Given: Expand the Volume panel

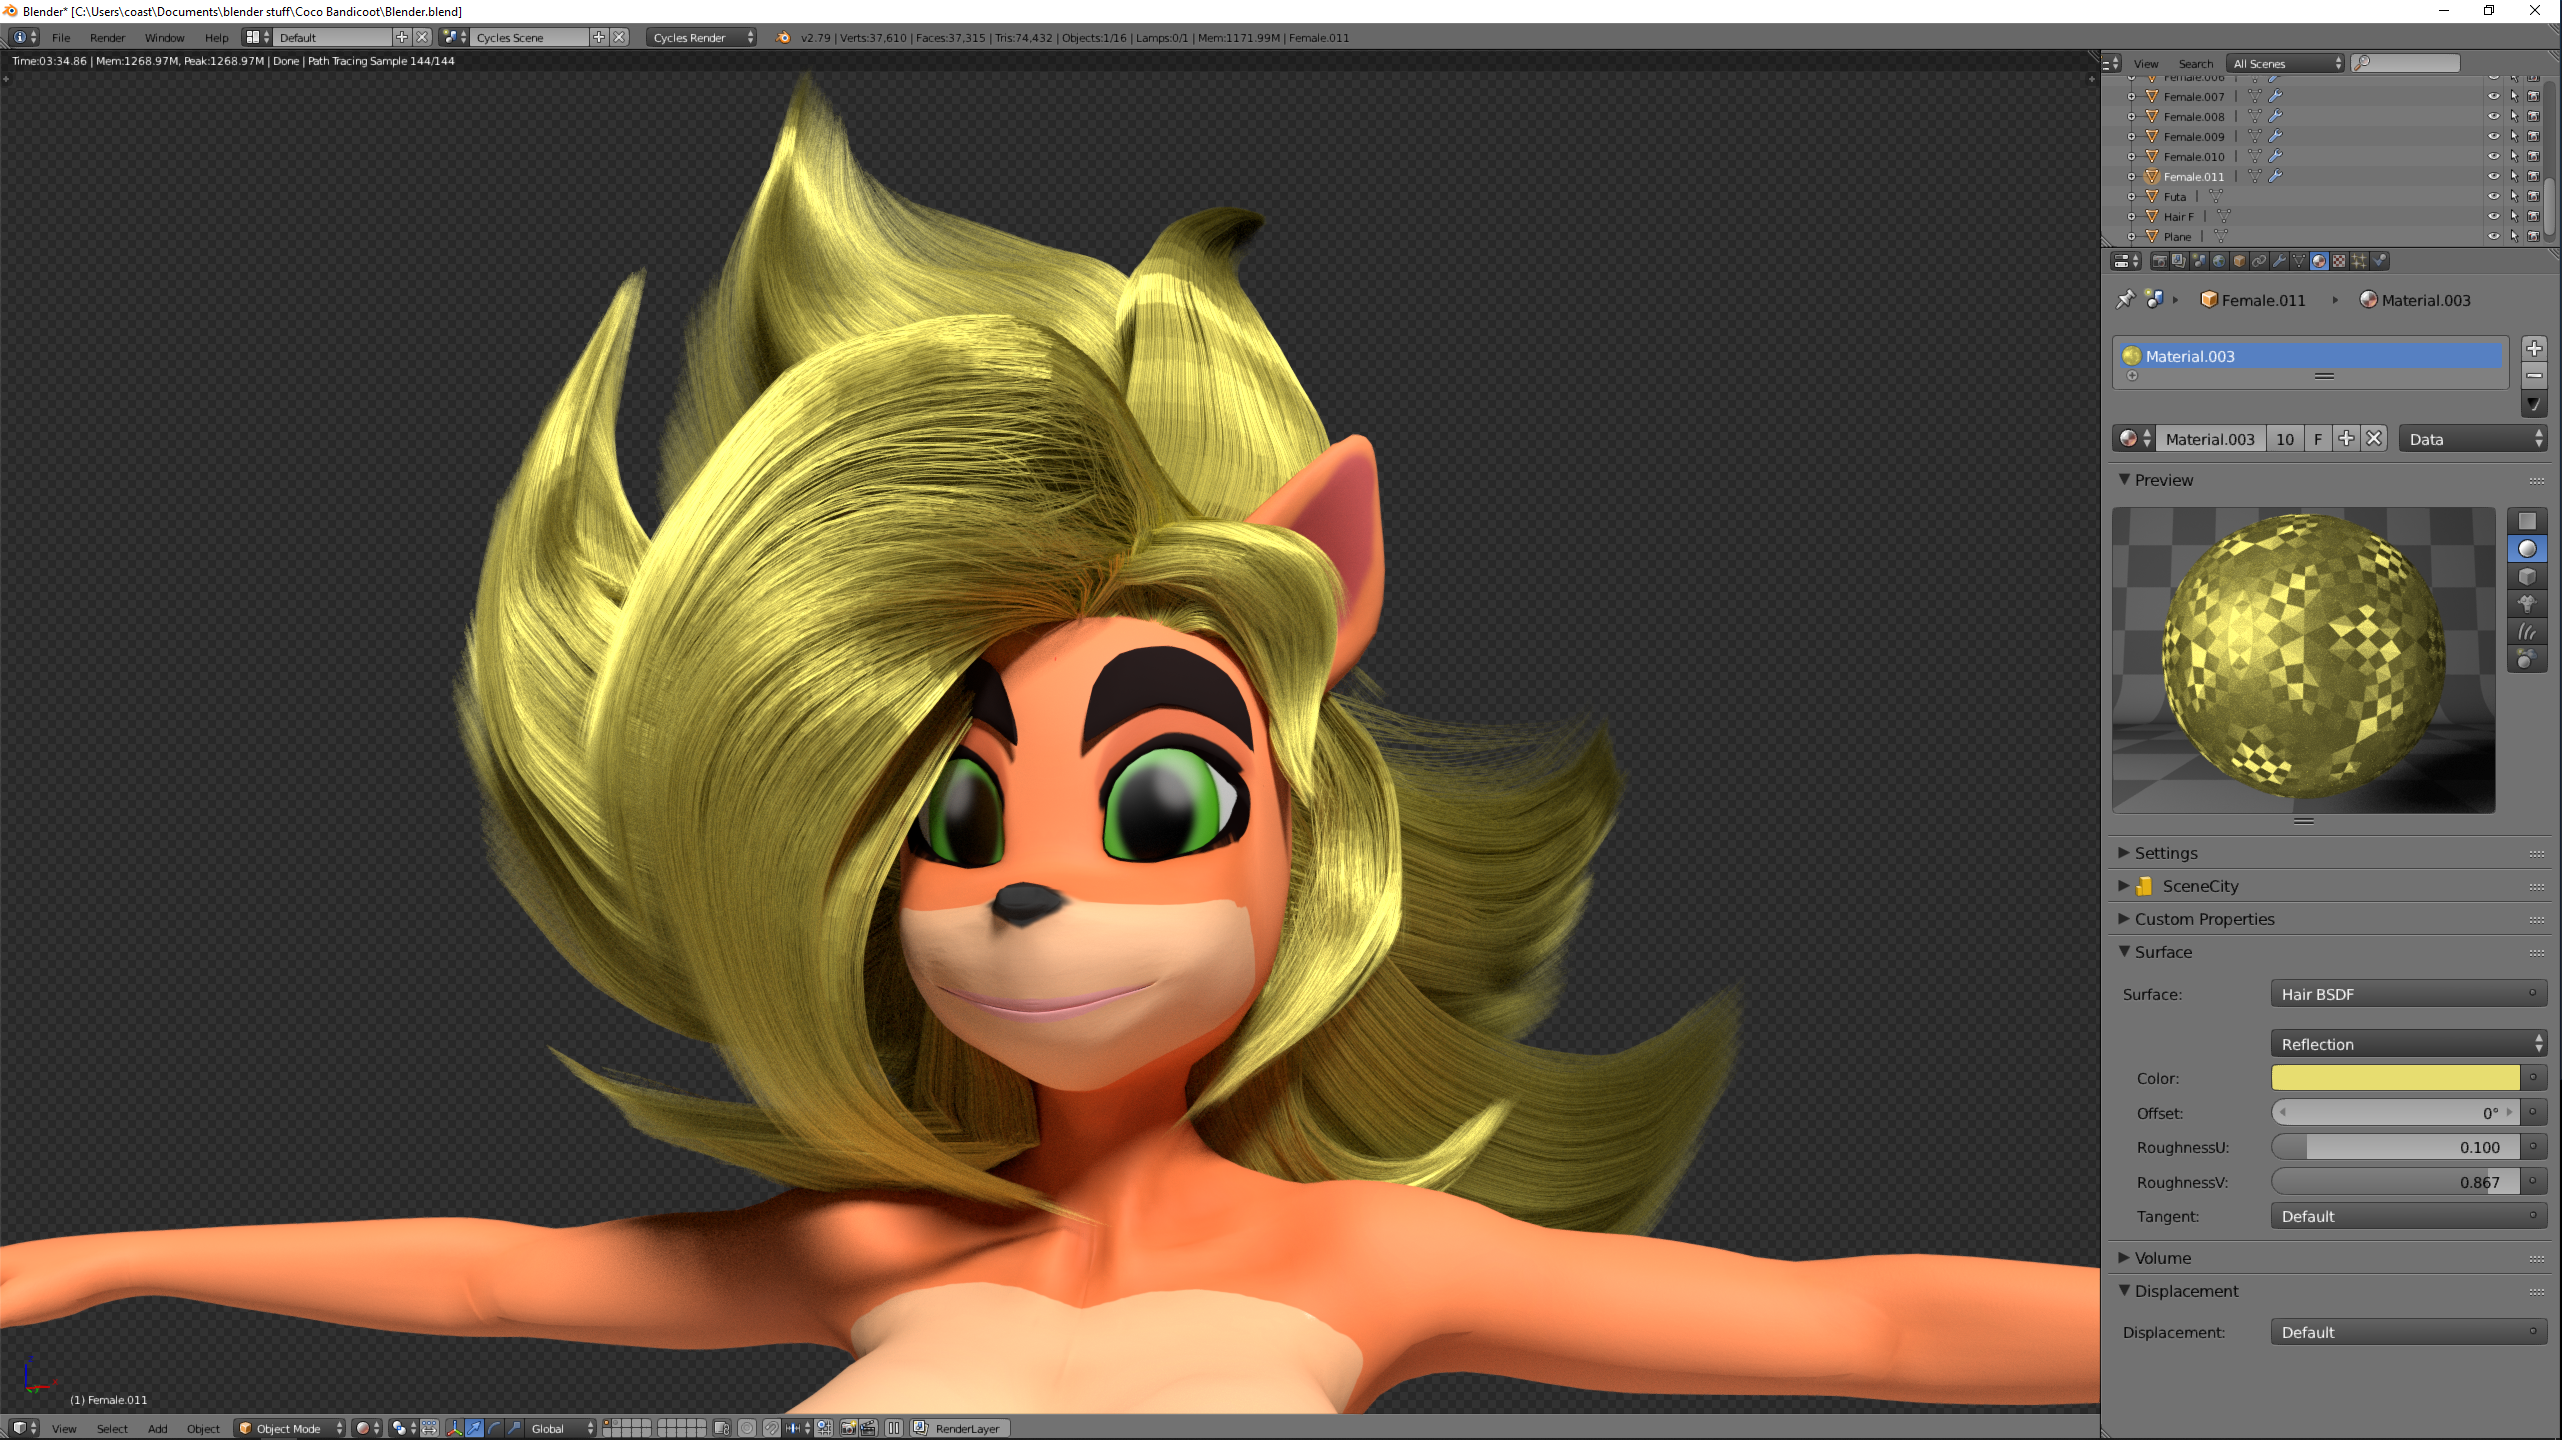Looking at the screenshot, I should pyautogui.click(x=2162, y=1258).
